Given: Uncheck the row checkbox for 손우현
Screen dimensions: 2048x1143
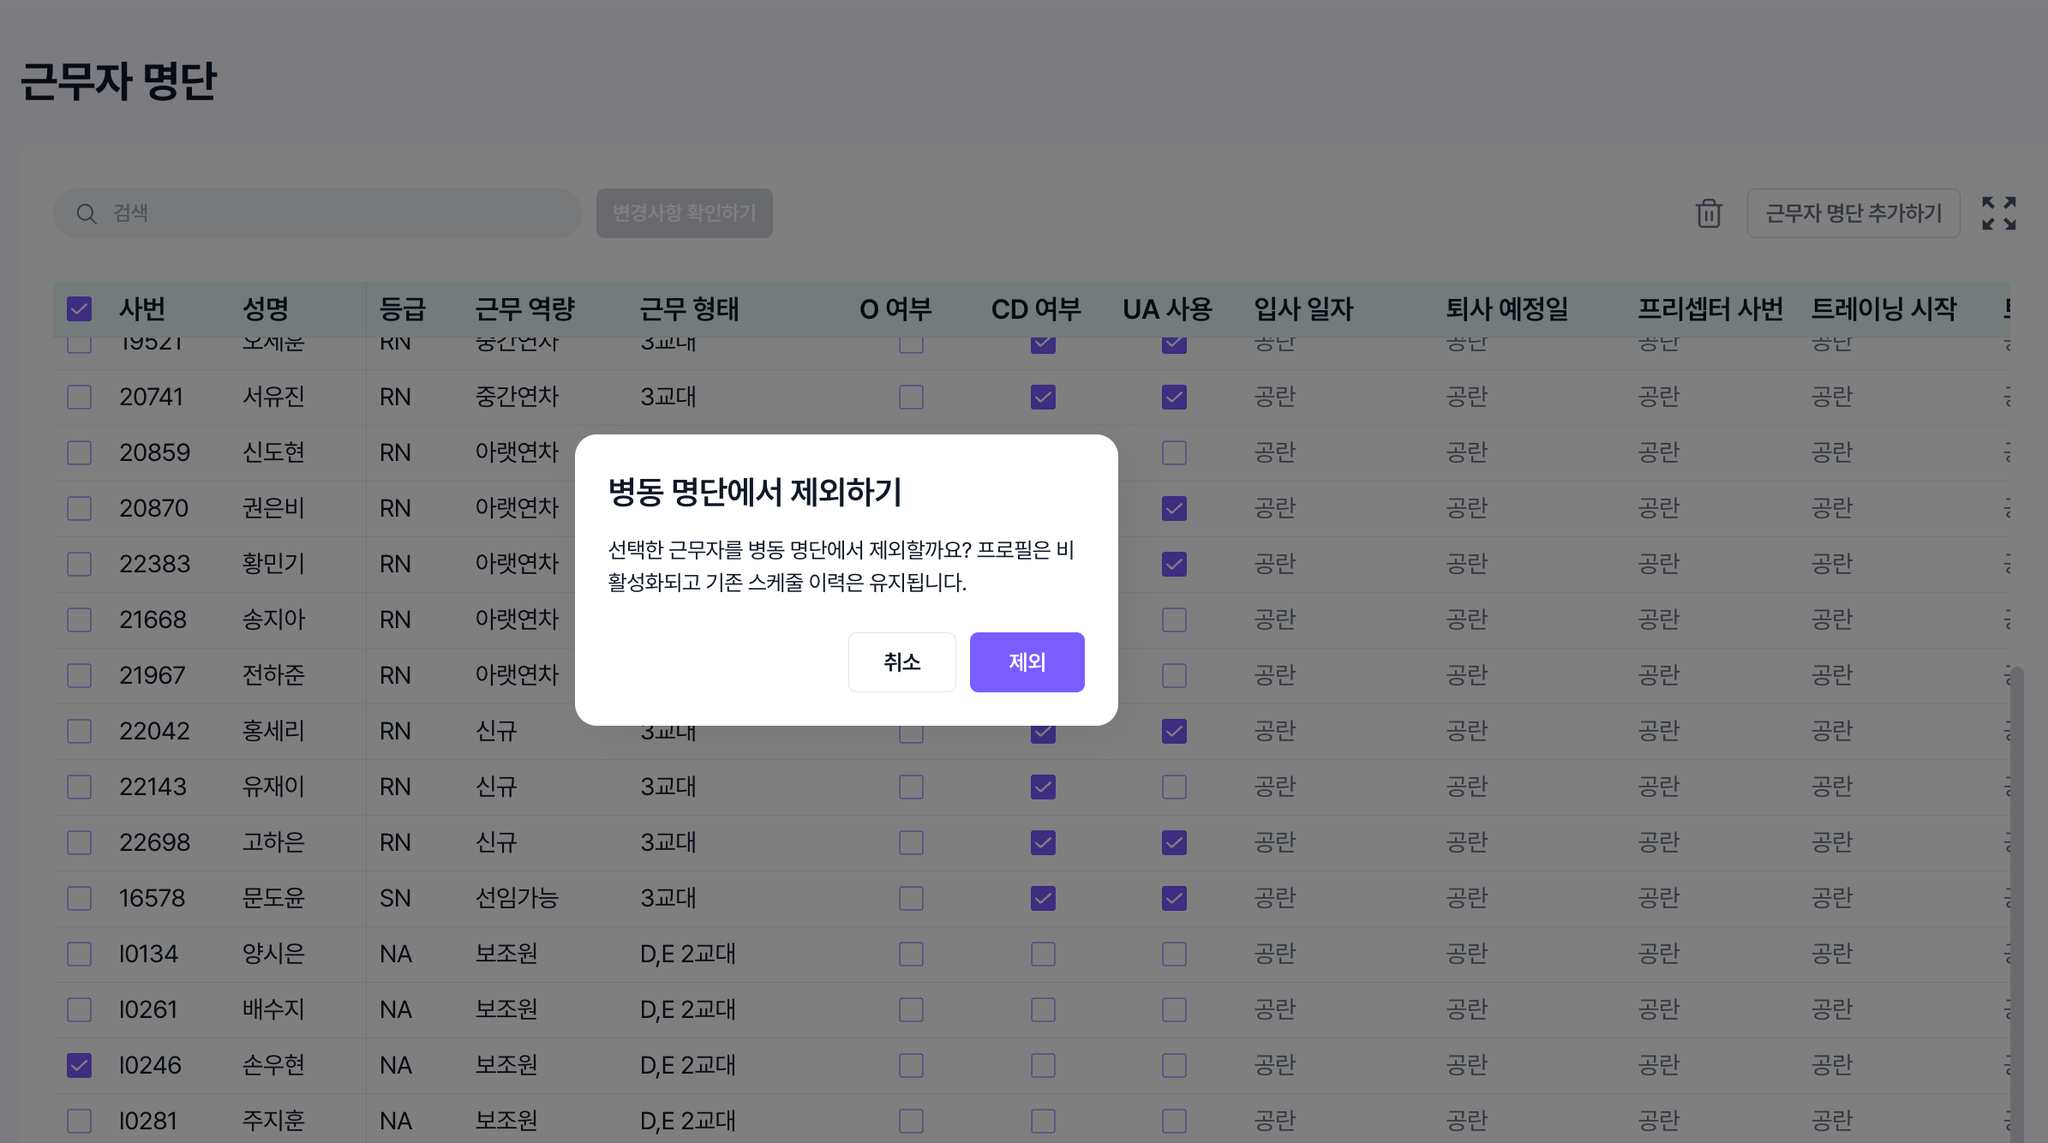Looking at the screenshot, I should pyautogui.click(x=79, y=1065).
